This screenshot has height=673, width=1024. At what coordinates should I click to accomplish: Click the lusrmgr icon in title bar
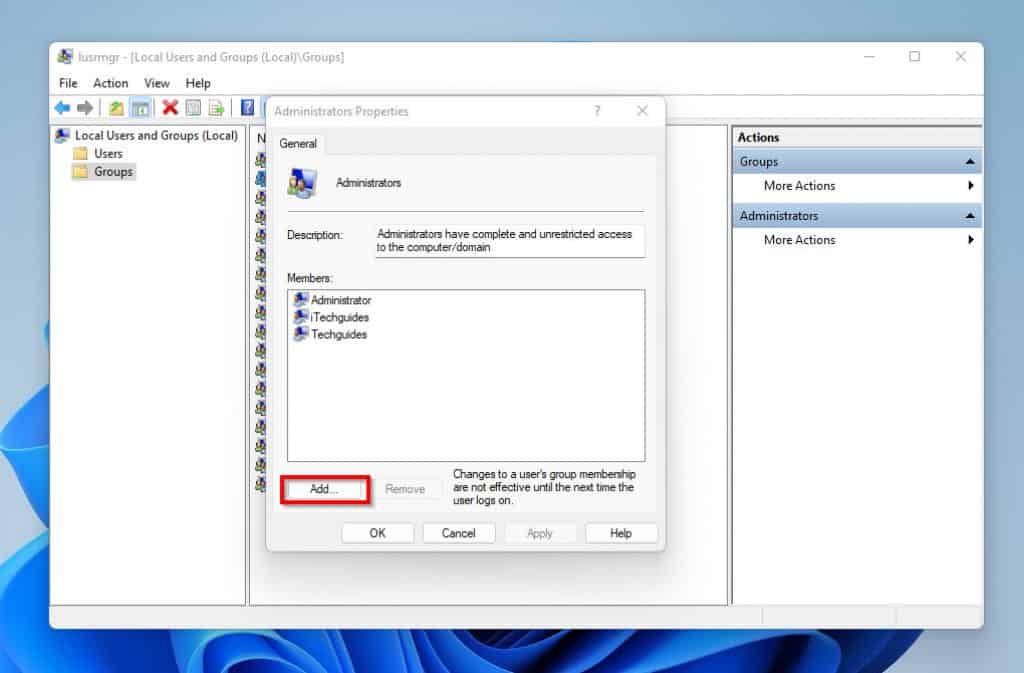pos(65,57)
